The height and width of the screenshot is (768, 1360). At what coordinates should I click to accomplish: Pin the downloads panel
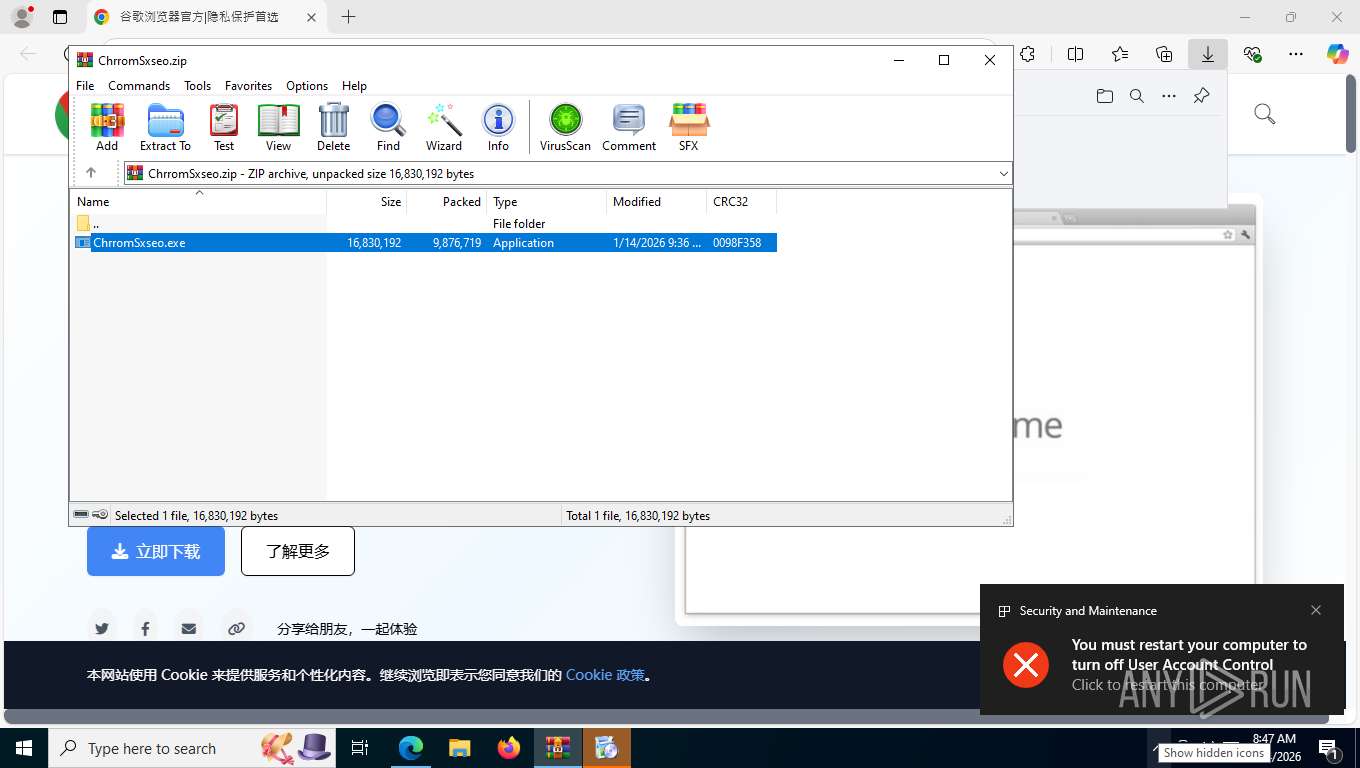[1201, 96]
